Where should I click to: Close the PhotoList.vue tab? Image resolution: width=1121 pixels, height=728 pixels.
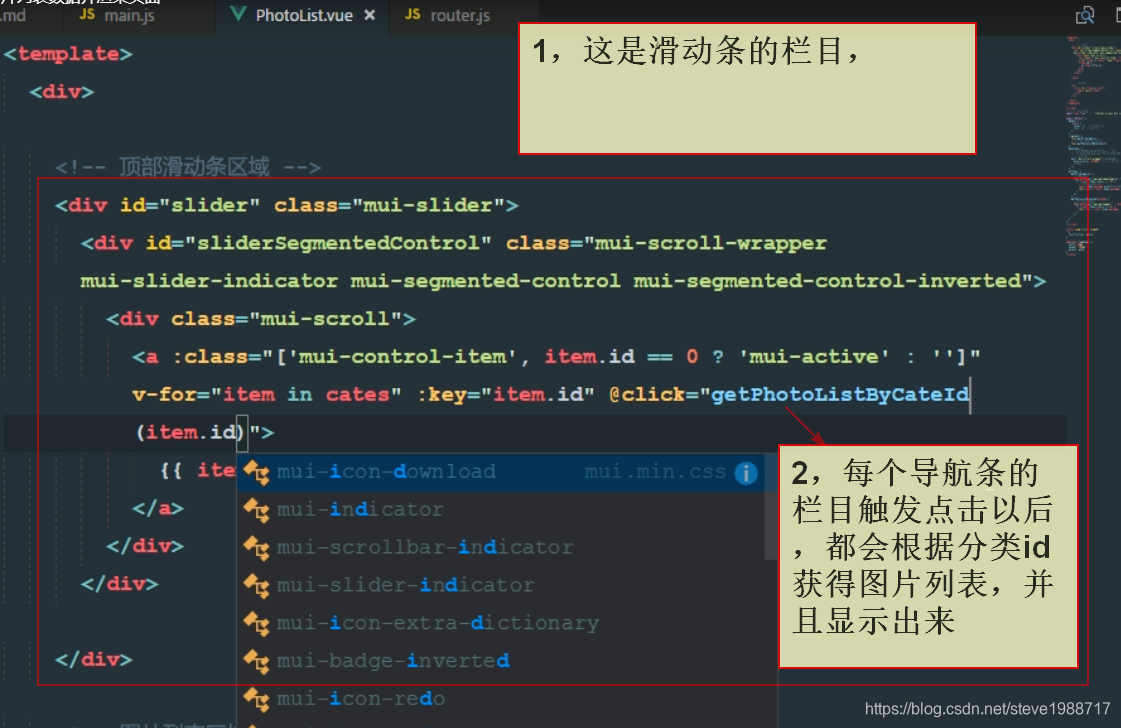[370, 15]
